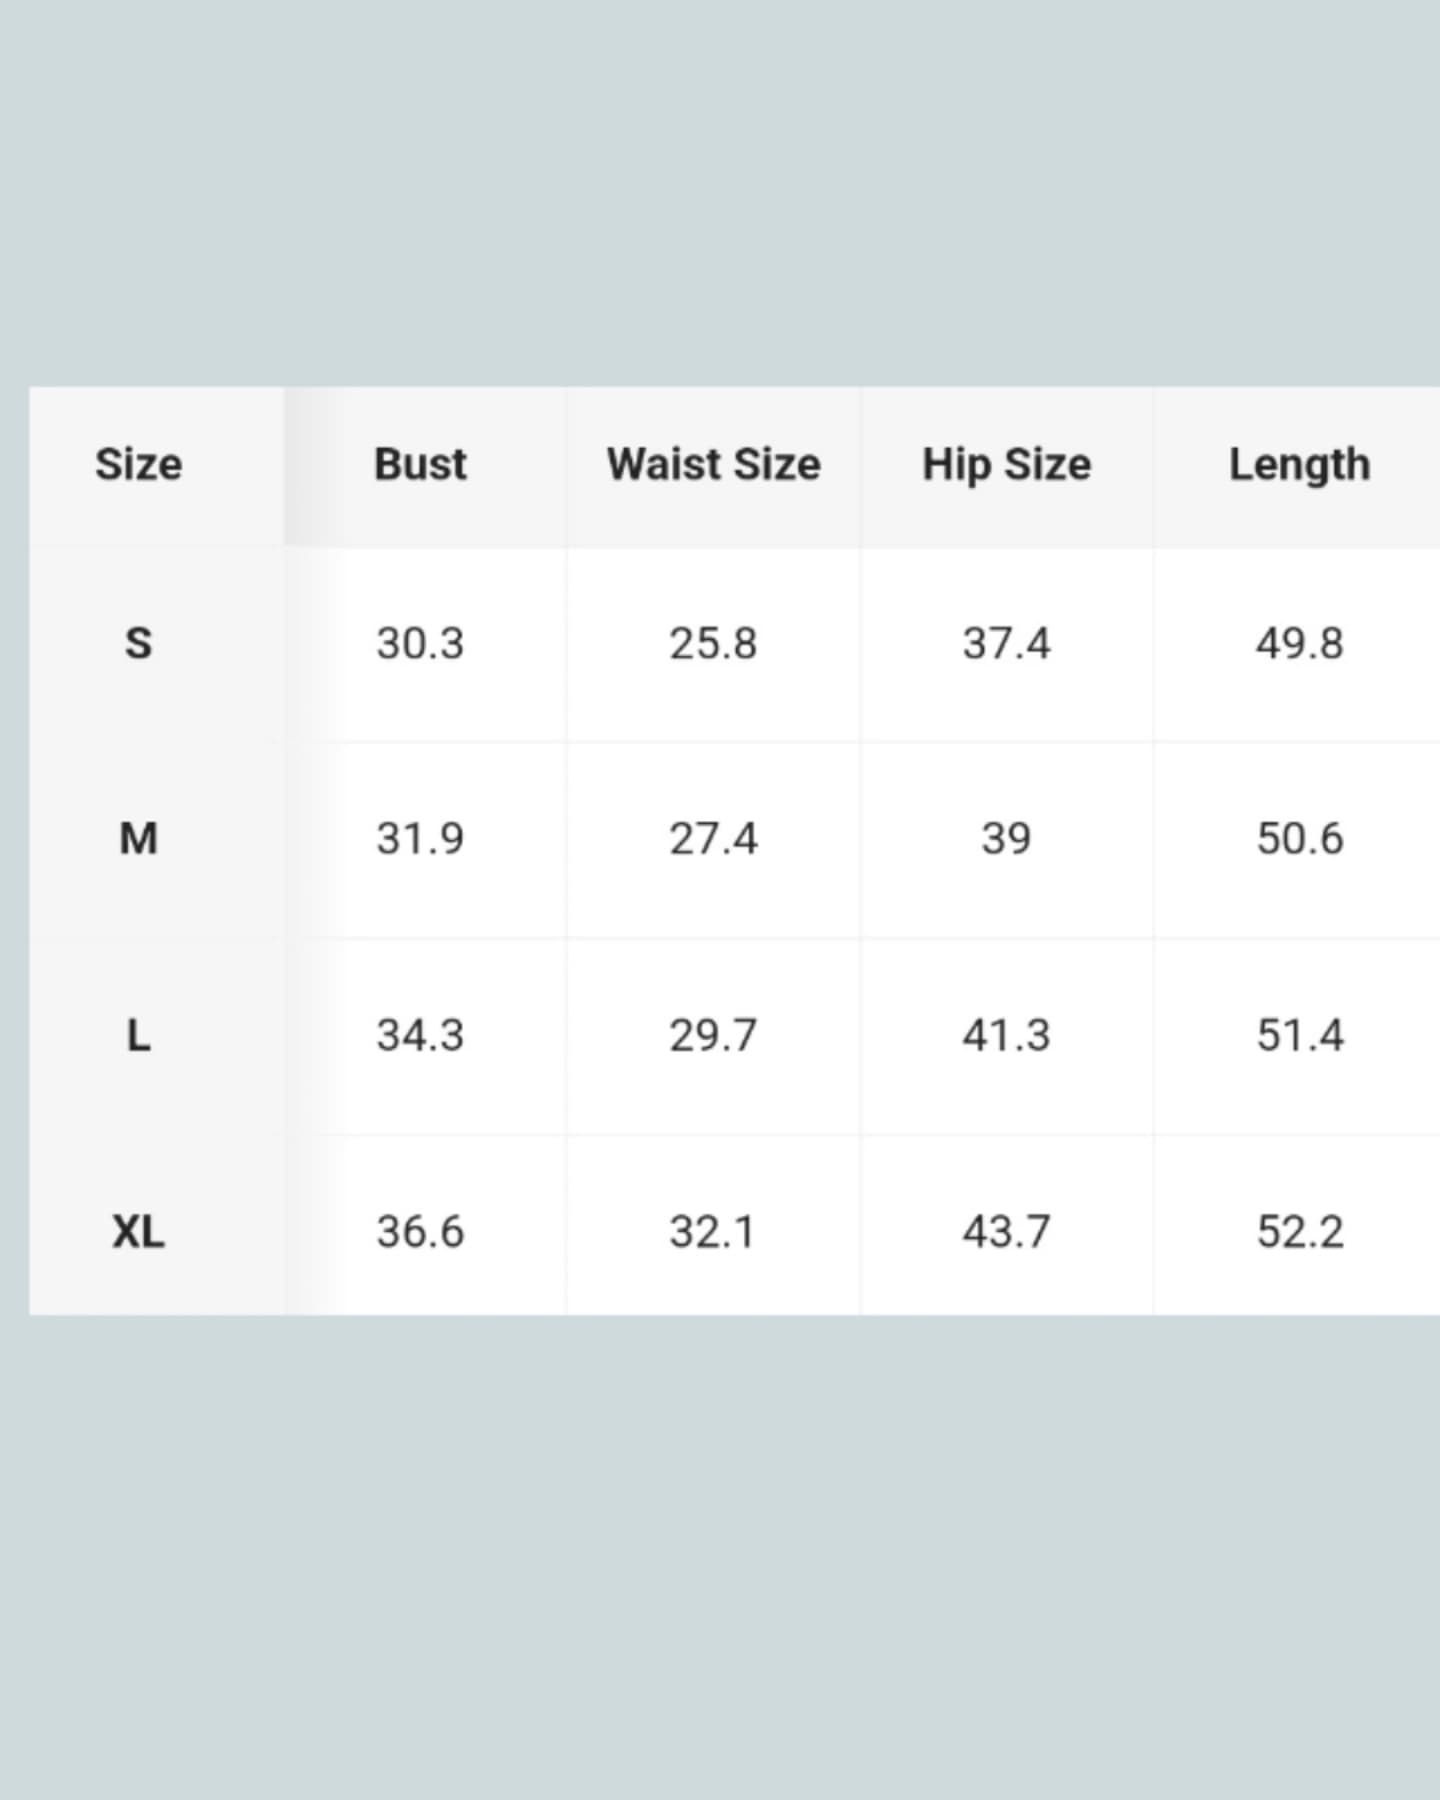Click the XL size row label

tap(139, 1231)
